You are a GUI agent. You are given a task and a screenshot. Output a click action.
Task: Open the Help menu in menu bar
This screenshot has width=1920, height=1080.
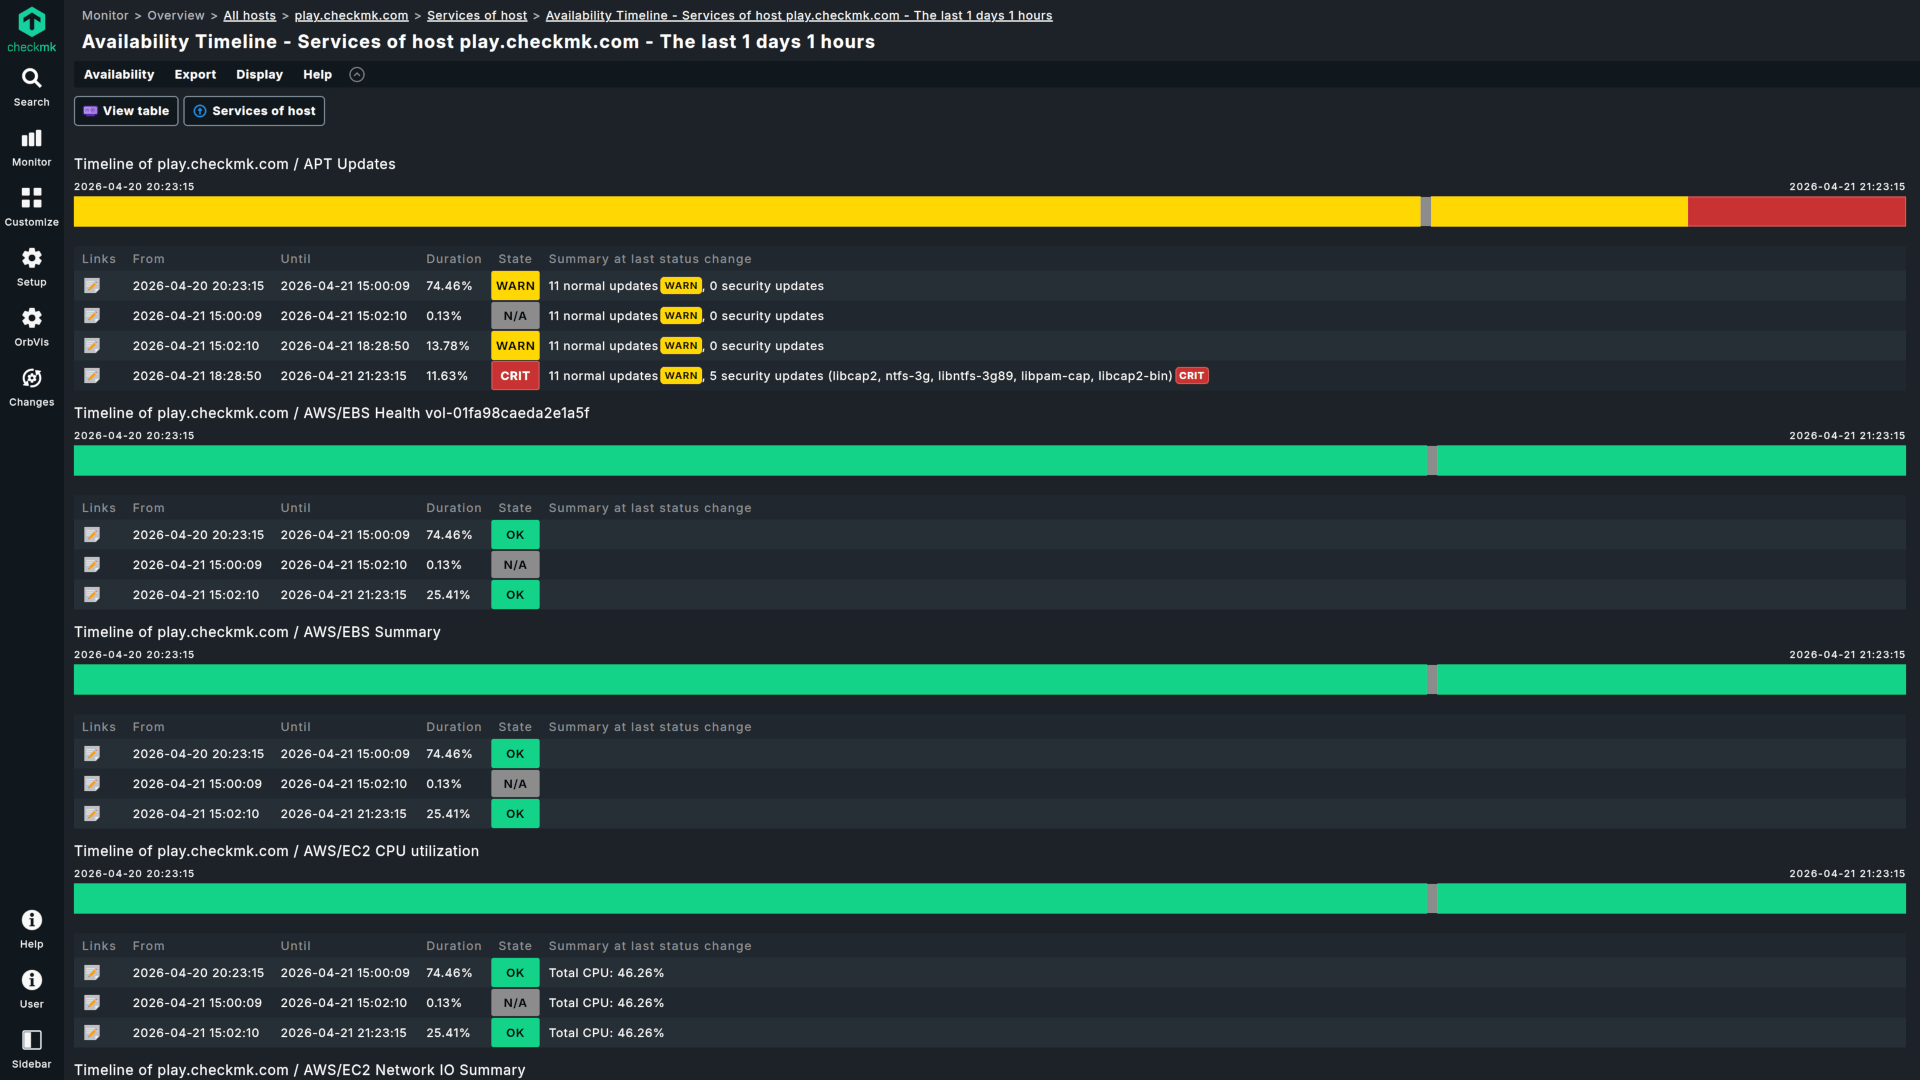pyautogui.click(x=317, y=75)
